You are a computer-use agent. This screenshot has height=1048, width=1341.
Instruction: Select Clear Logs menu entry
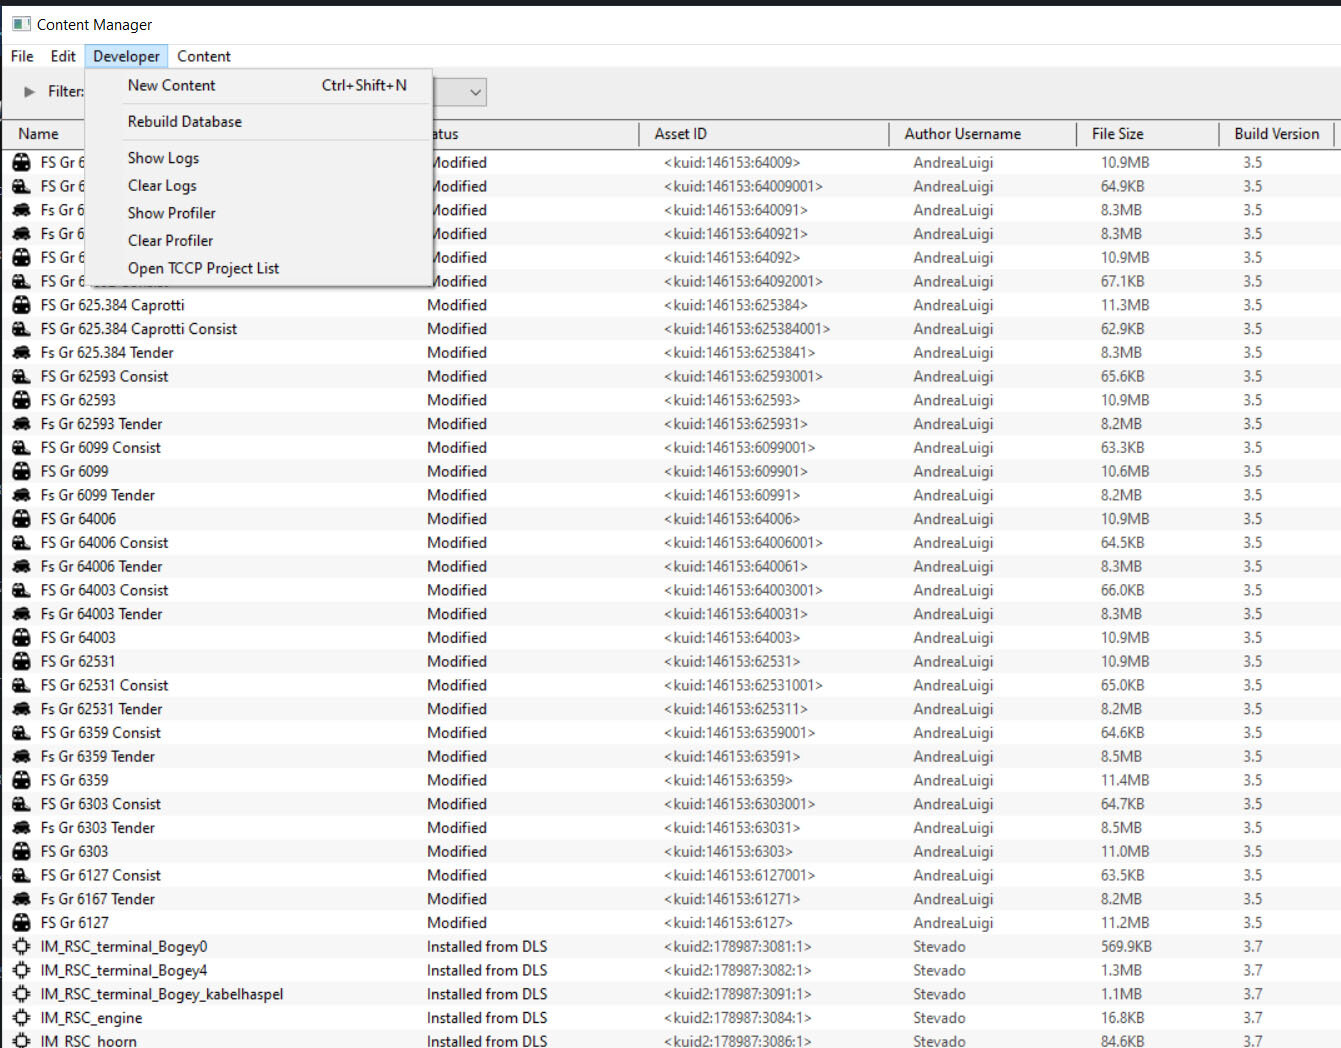tap(259, 186)
